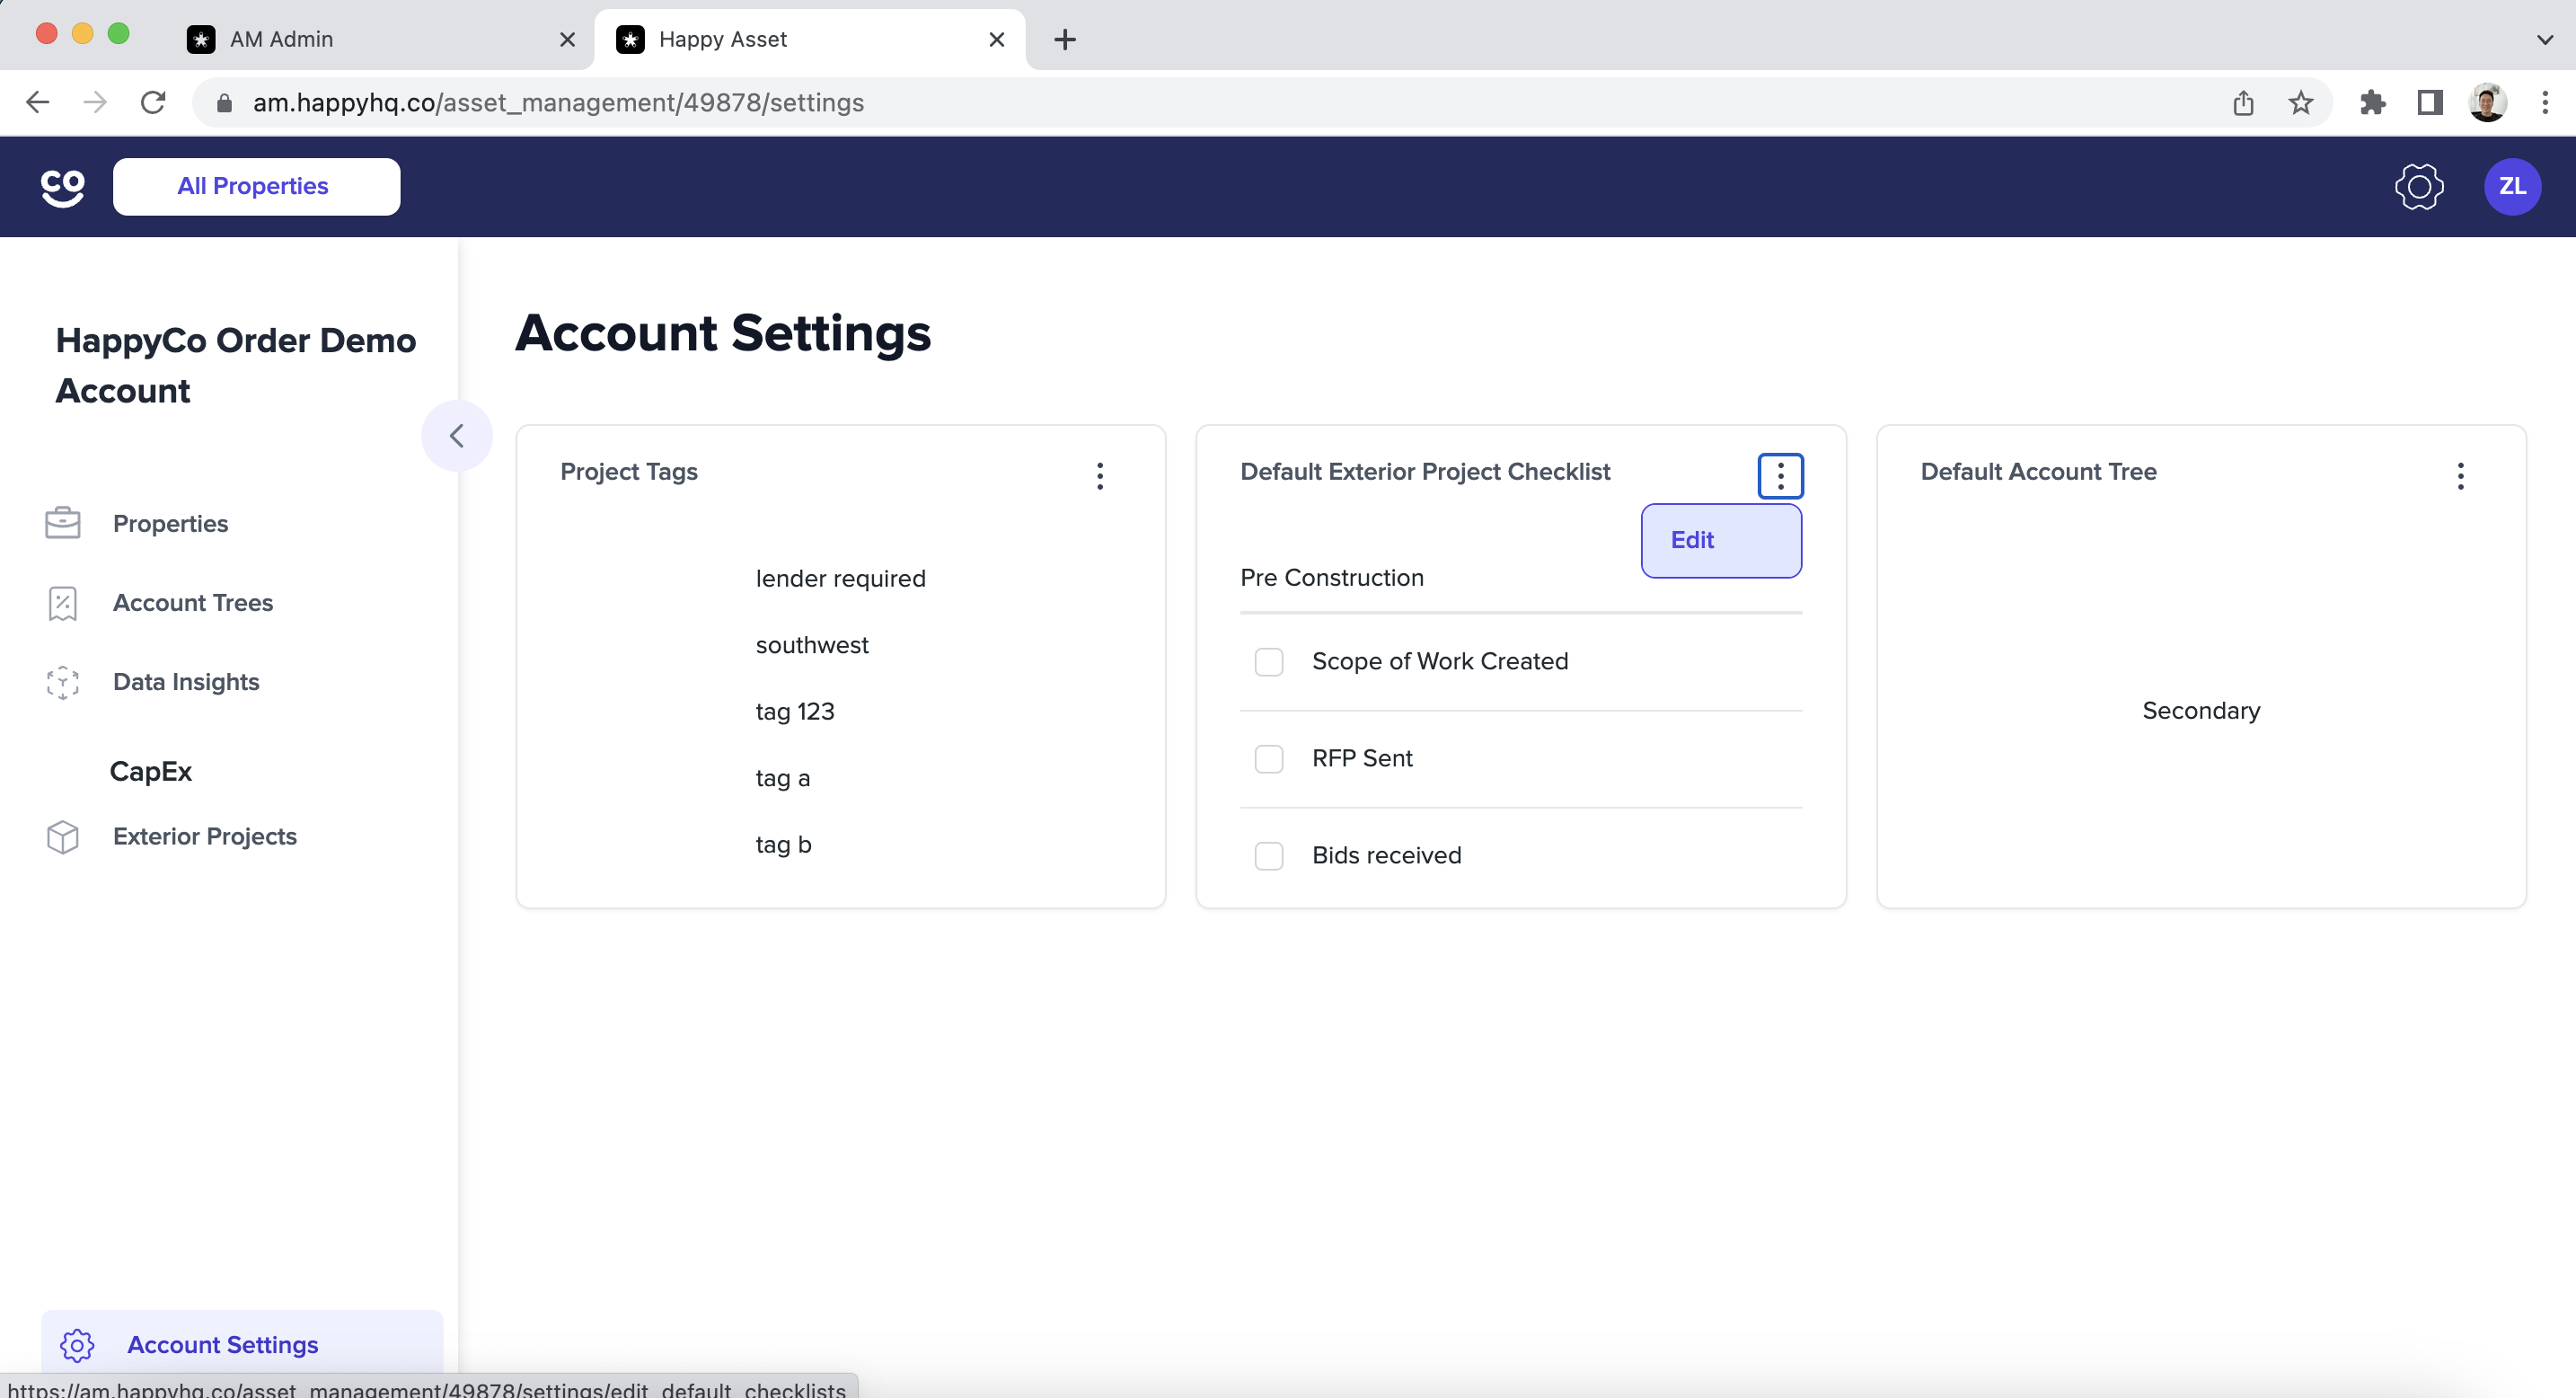2576x1398 pixels.
Task: Click the Project Tags card title
Action: [x=629, y=472]
